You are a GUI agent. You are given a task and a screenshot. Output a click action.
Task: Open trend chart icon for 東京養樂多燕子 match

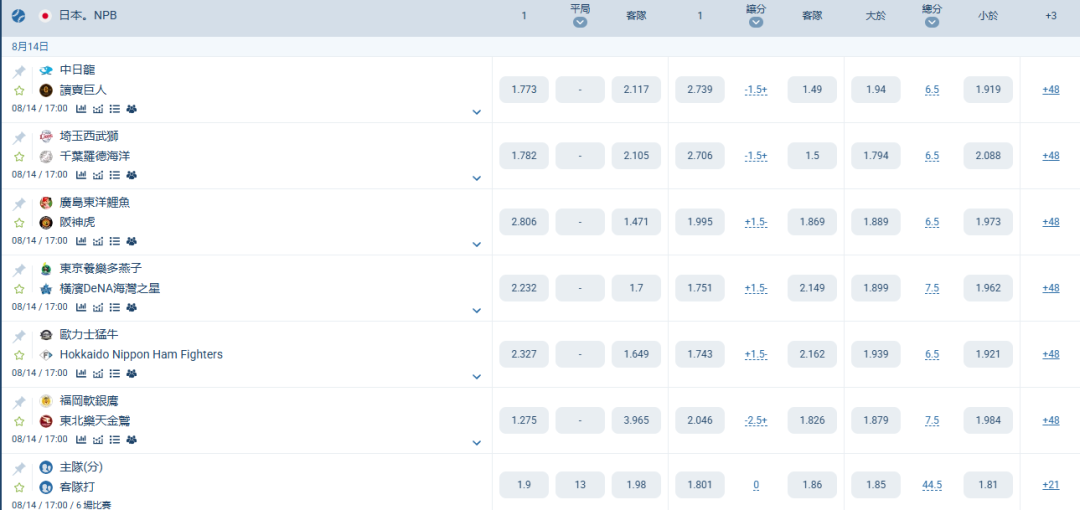[x=98, y=307]
